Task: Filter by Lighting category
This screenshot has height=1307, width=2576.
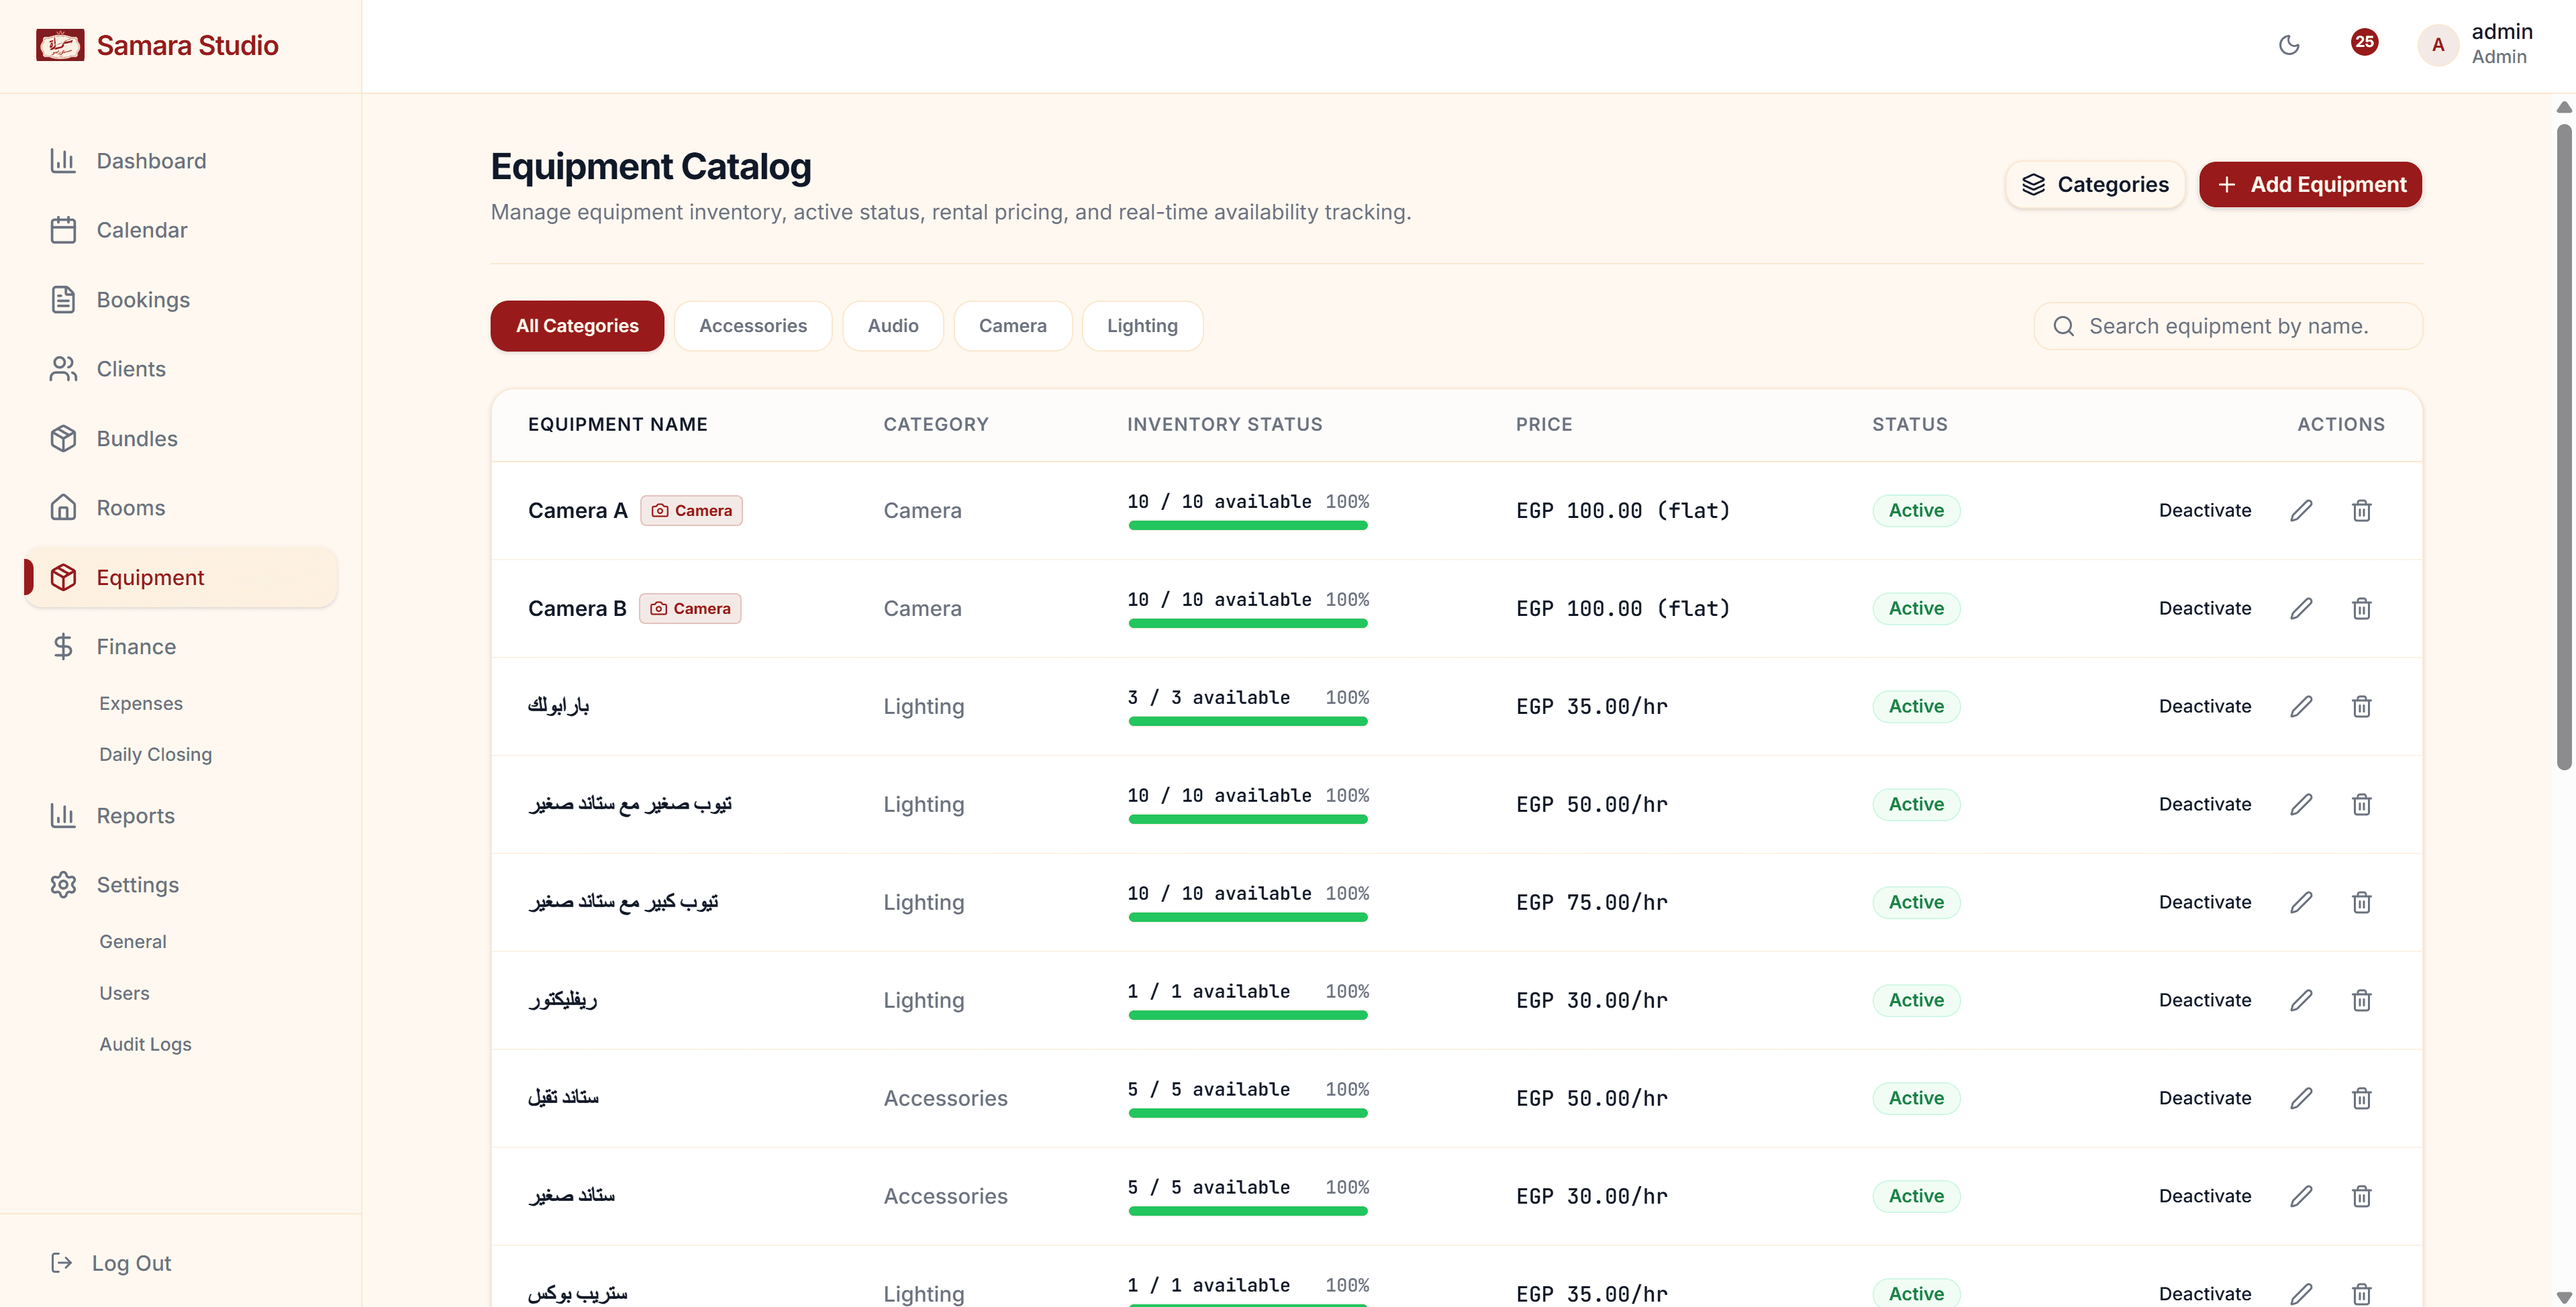Action: tap(1142, 326)
